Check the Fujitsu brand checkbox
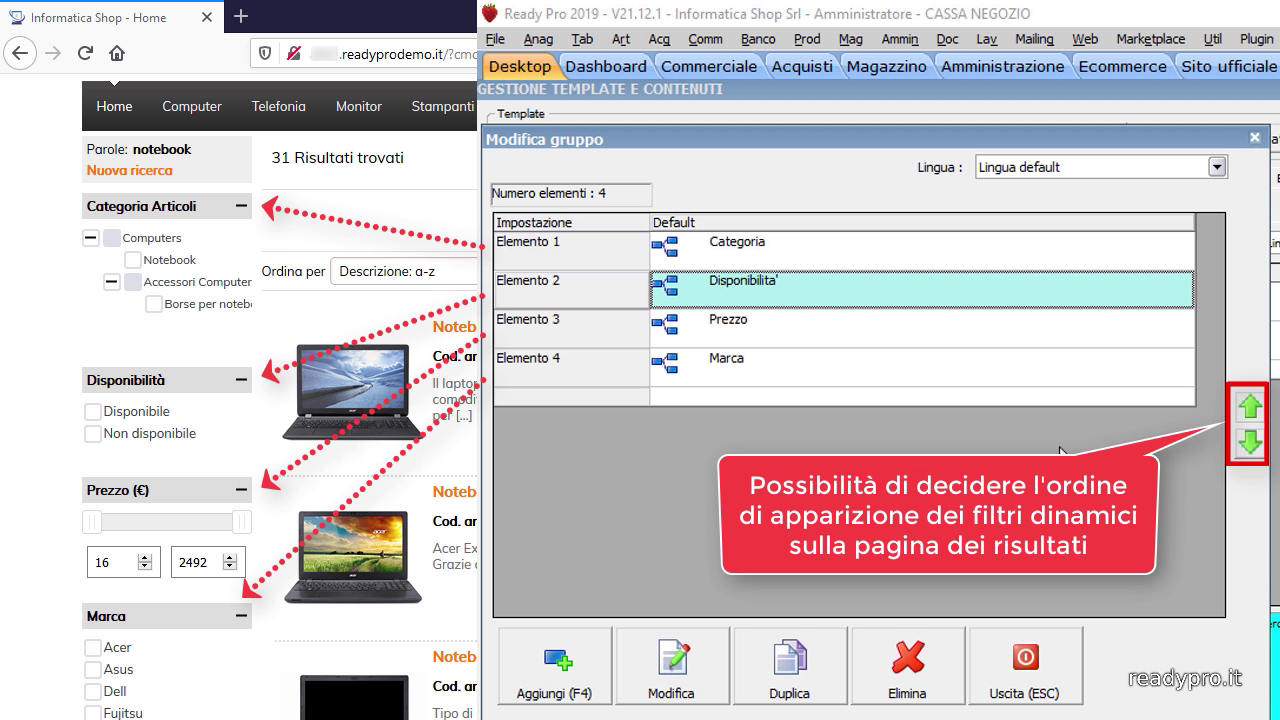 pos(93,714)
